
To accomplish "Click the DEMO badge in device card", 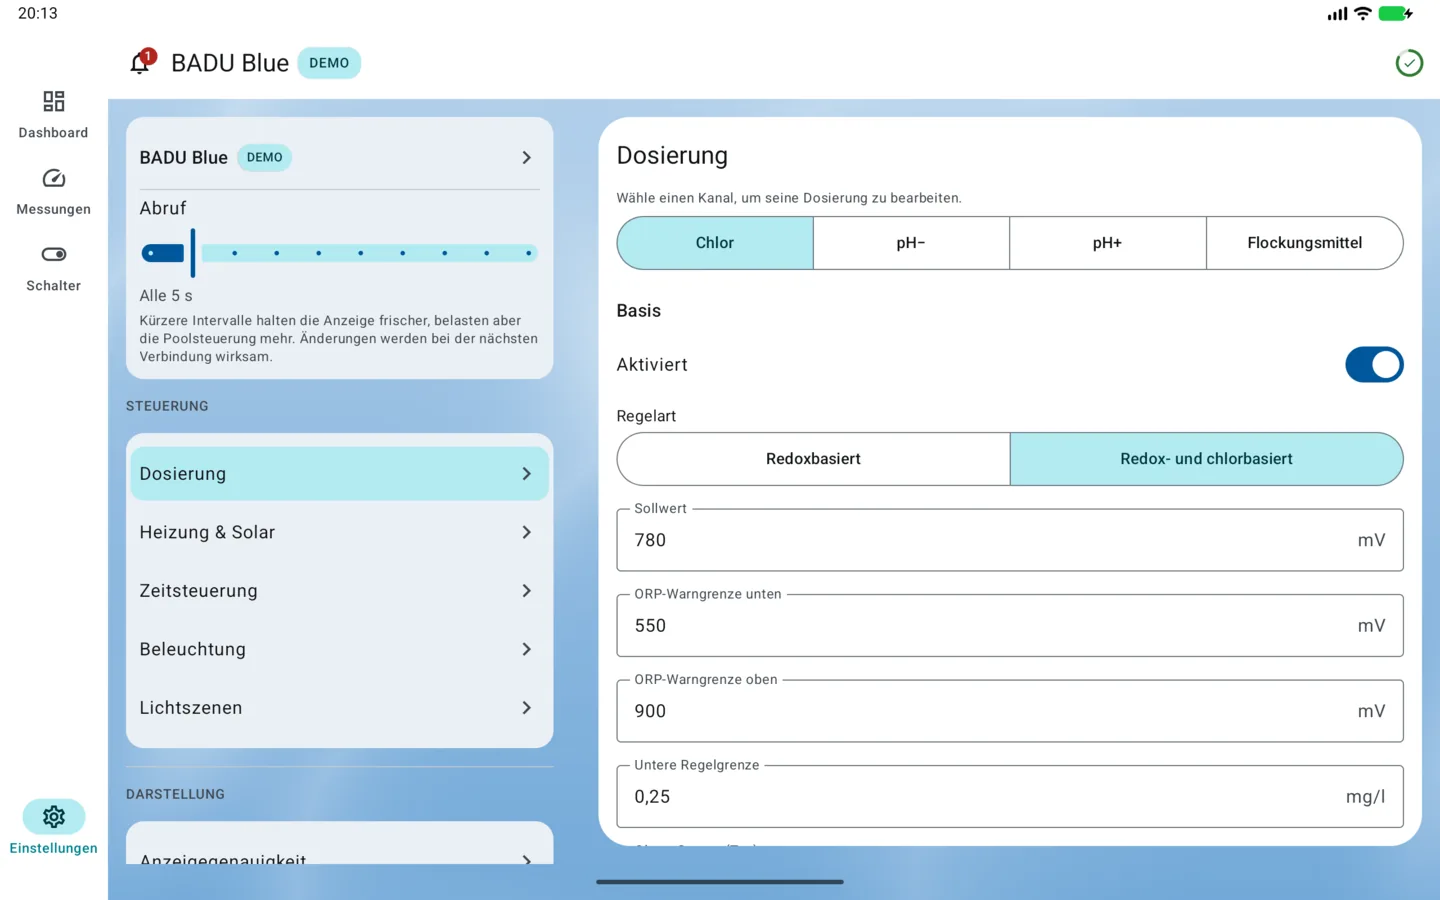I will click(264, 157).
